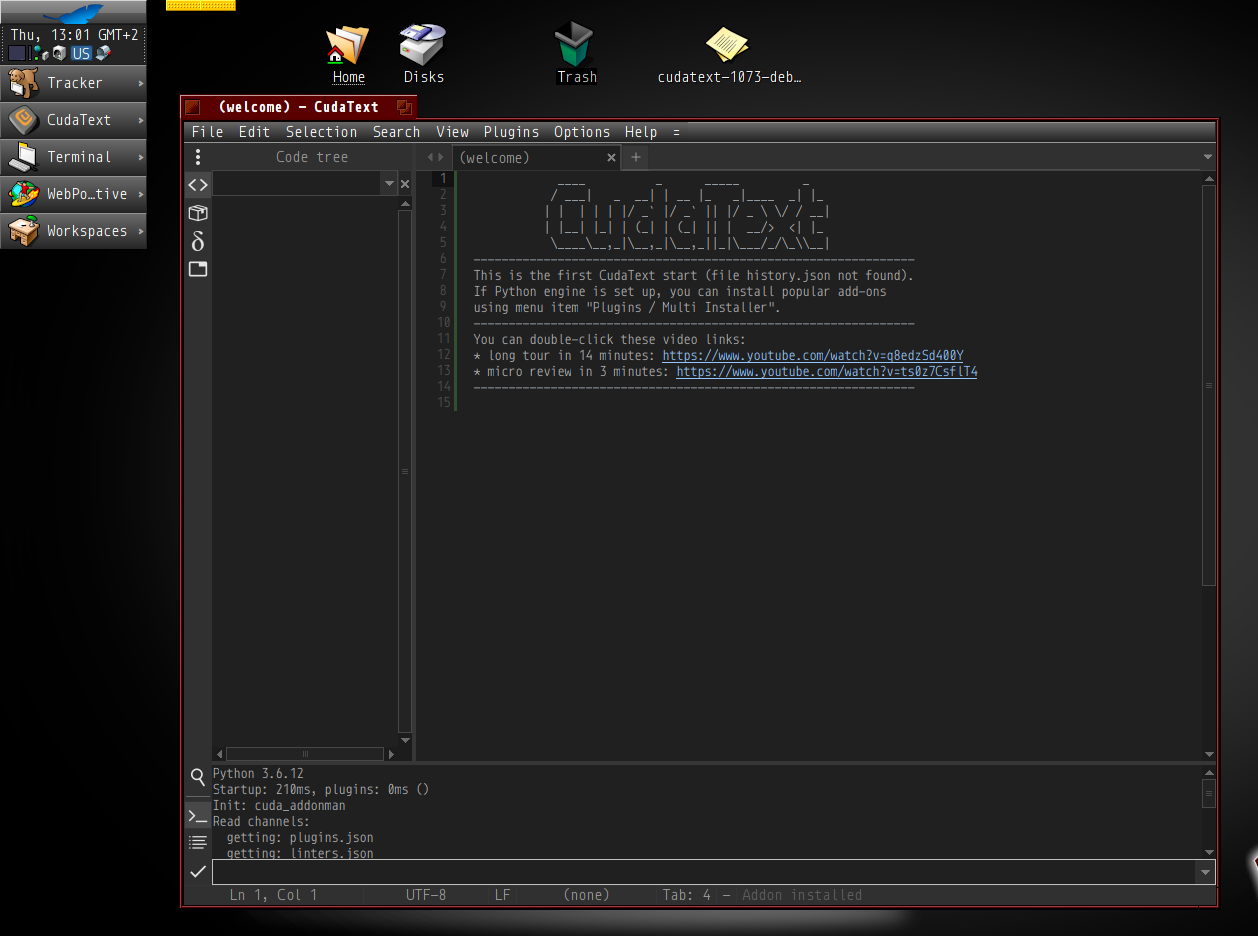Open the sidebar three-dot menu

tap(198, 157)
